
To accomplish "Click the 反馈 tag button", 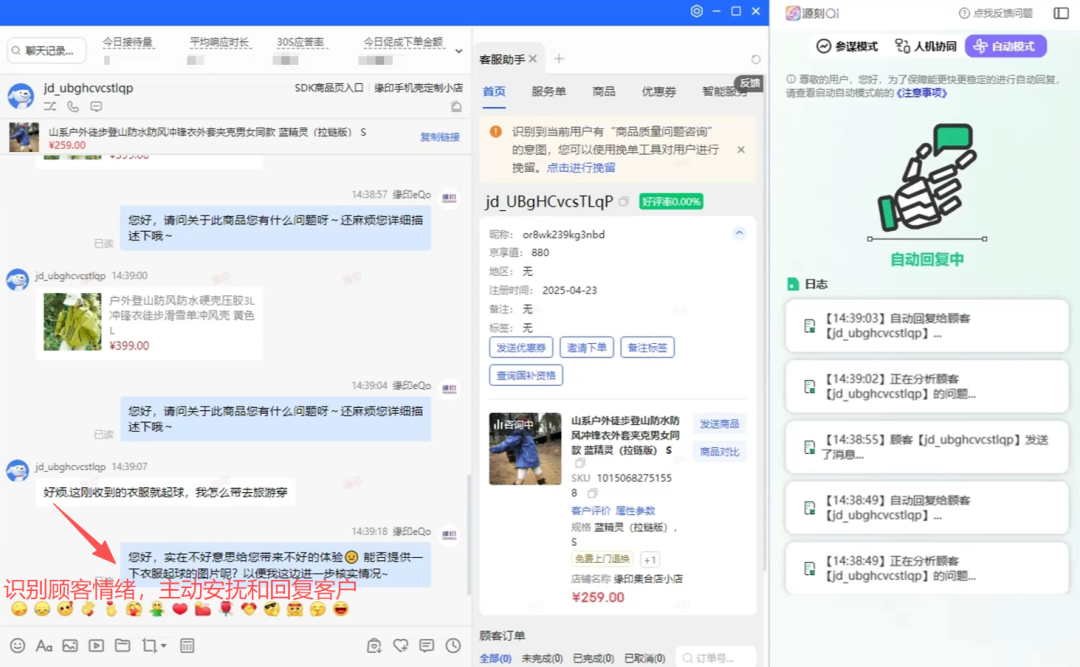I will coord(750,83).
